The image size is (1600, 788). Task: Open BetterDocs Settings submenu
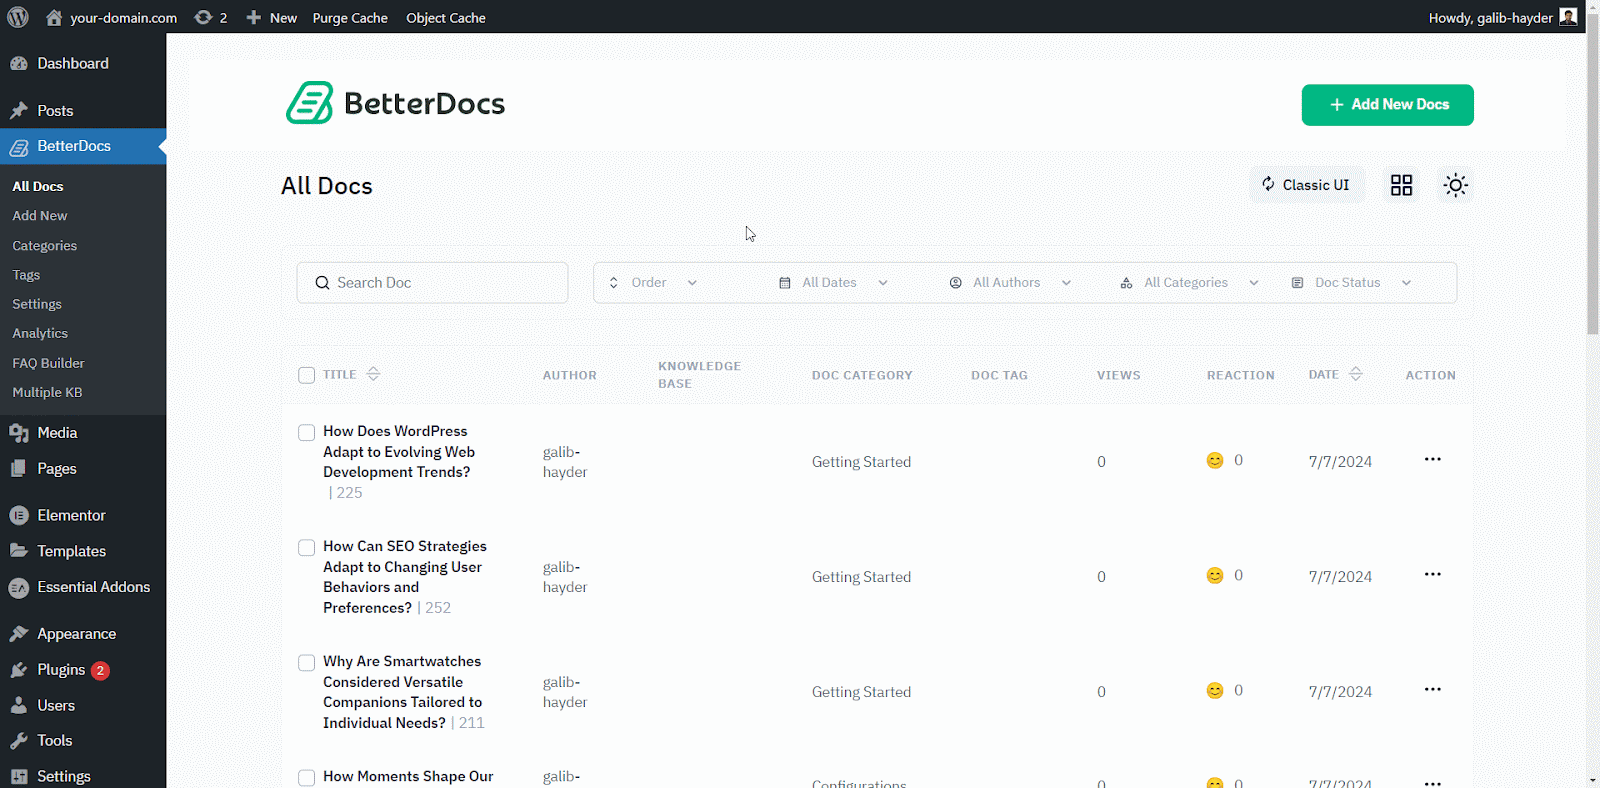[37, 304]
